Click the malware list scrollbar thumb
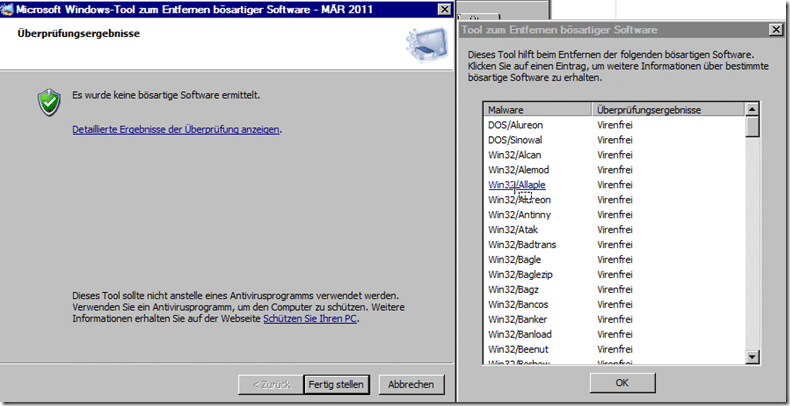The image size is (790, 406). 753,126
